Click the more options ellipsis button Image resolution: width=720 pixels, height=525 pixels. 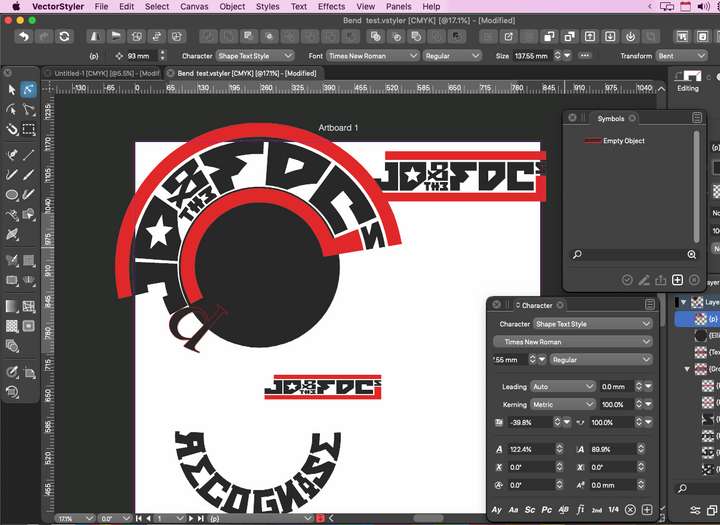(585, 56)
